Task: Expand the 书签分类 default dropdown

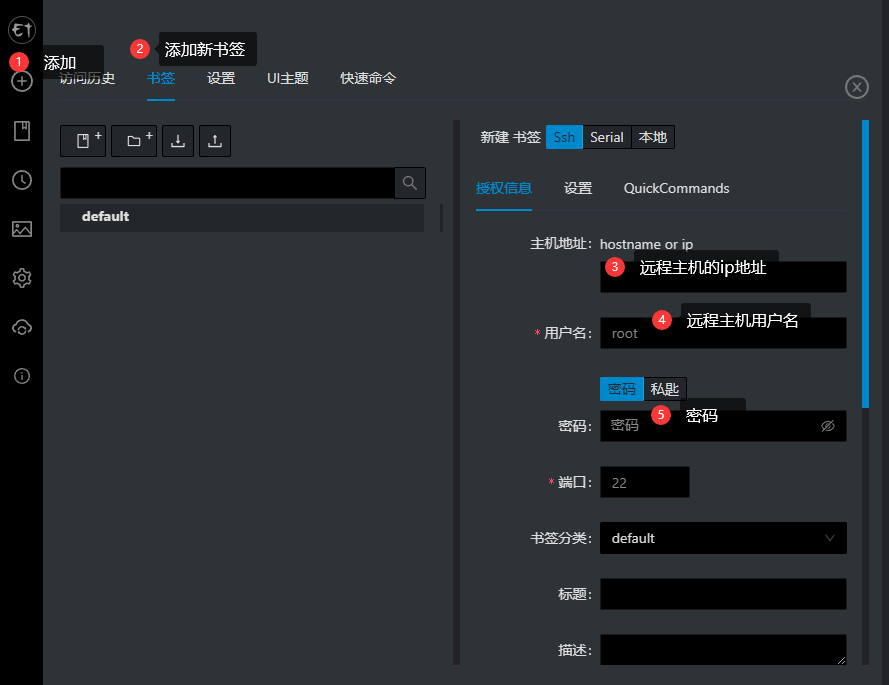Action: [723, 538]
